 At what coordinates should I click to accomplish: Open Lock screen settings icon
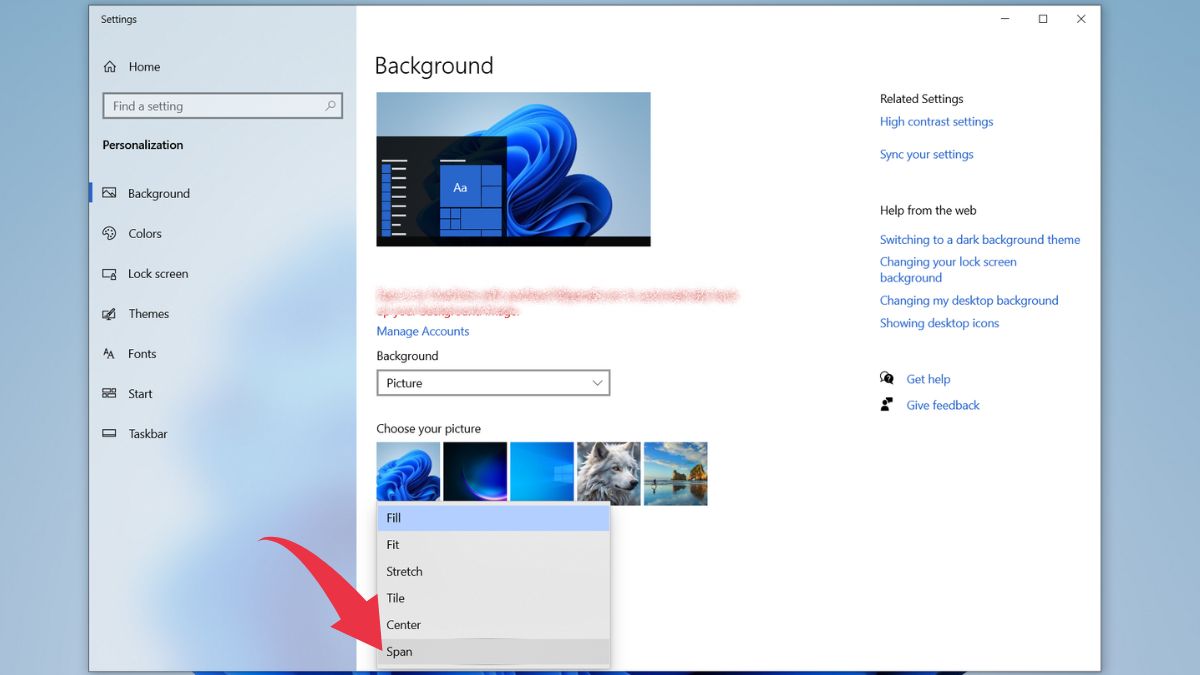[110, 274]
